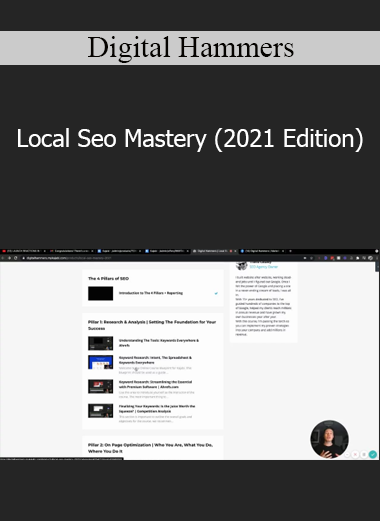Open the Finalizing Your Keywords lesson
The height and width of the screenshot is (521, 380).
click(157, 409)
